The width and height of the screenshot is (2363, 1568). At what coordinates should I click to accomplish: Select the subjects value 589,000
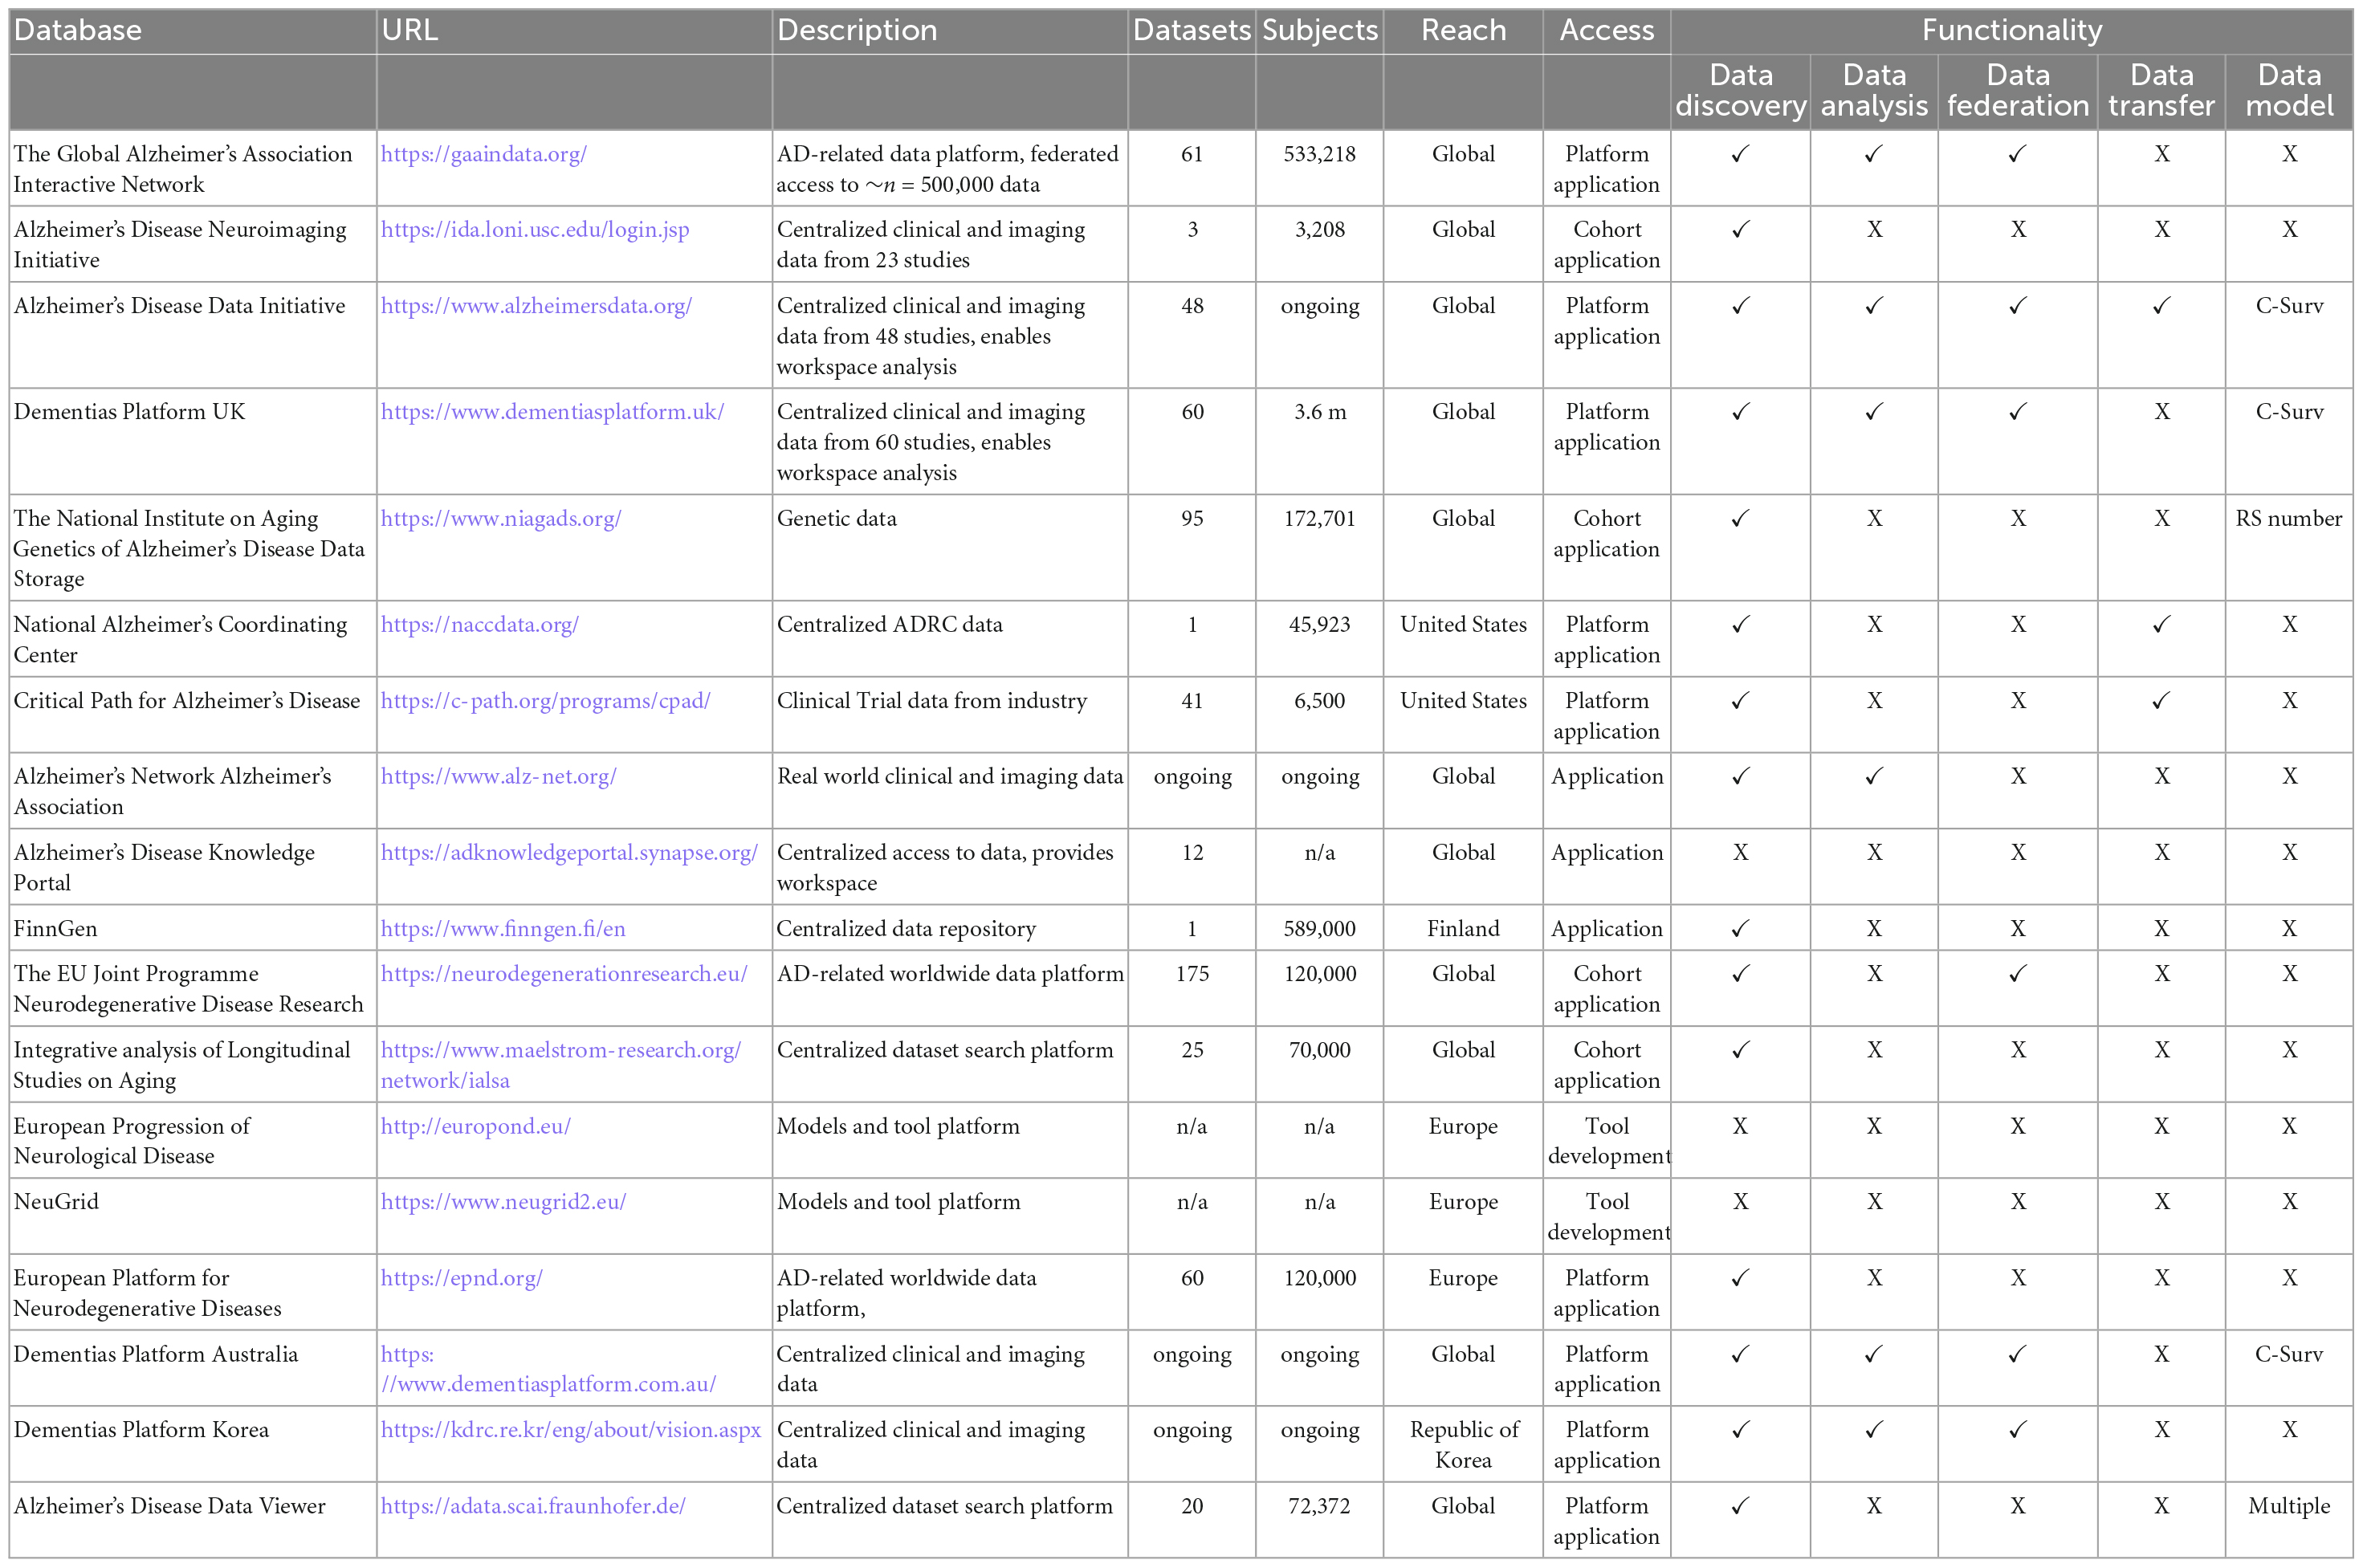coord(1320,929)
